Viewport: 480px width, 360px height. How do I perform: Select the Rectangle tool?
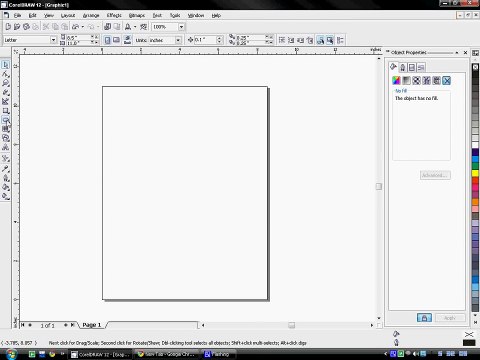5,111
